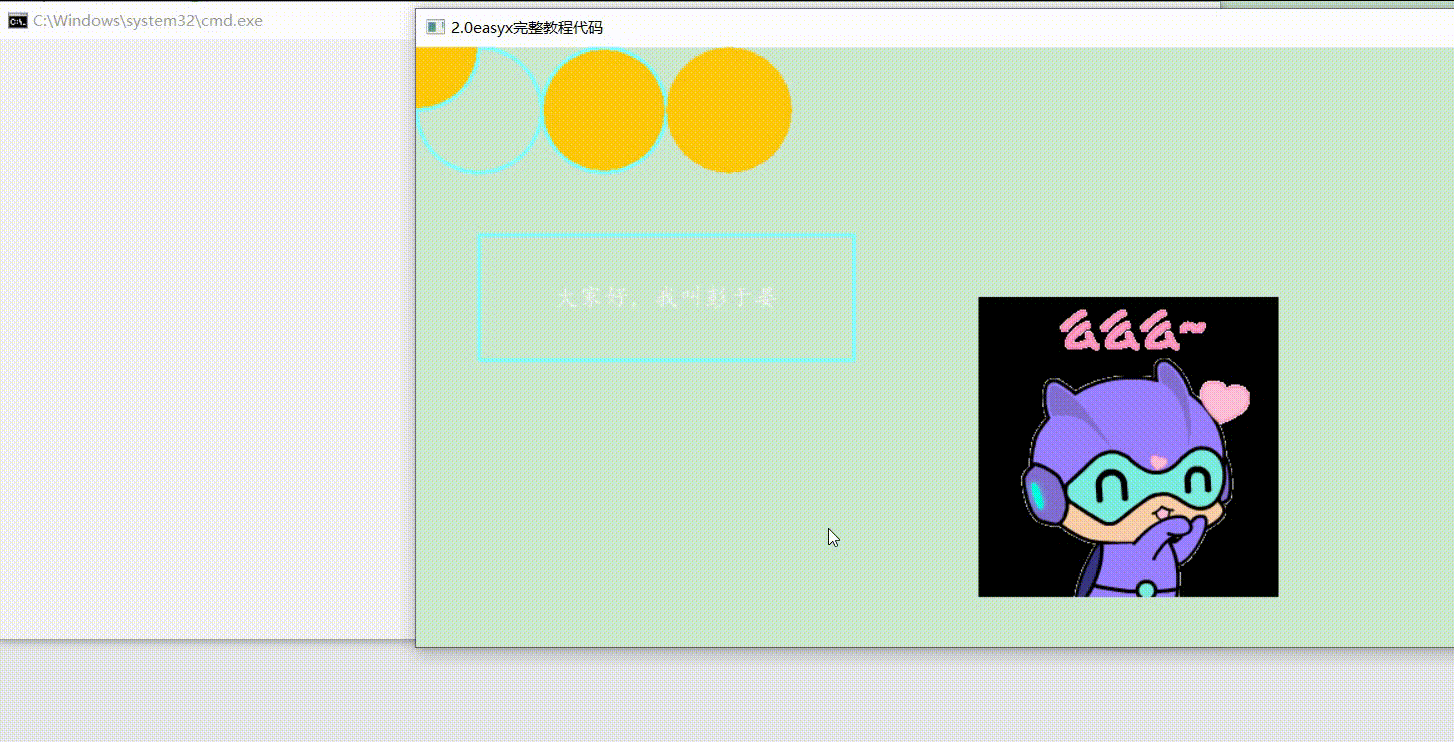
Task: Click the solid yellow circle without outline
Action: pos(729,110)
